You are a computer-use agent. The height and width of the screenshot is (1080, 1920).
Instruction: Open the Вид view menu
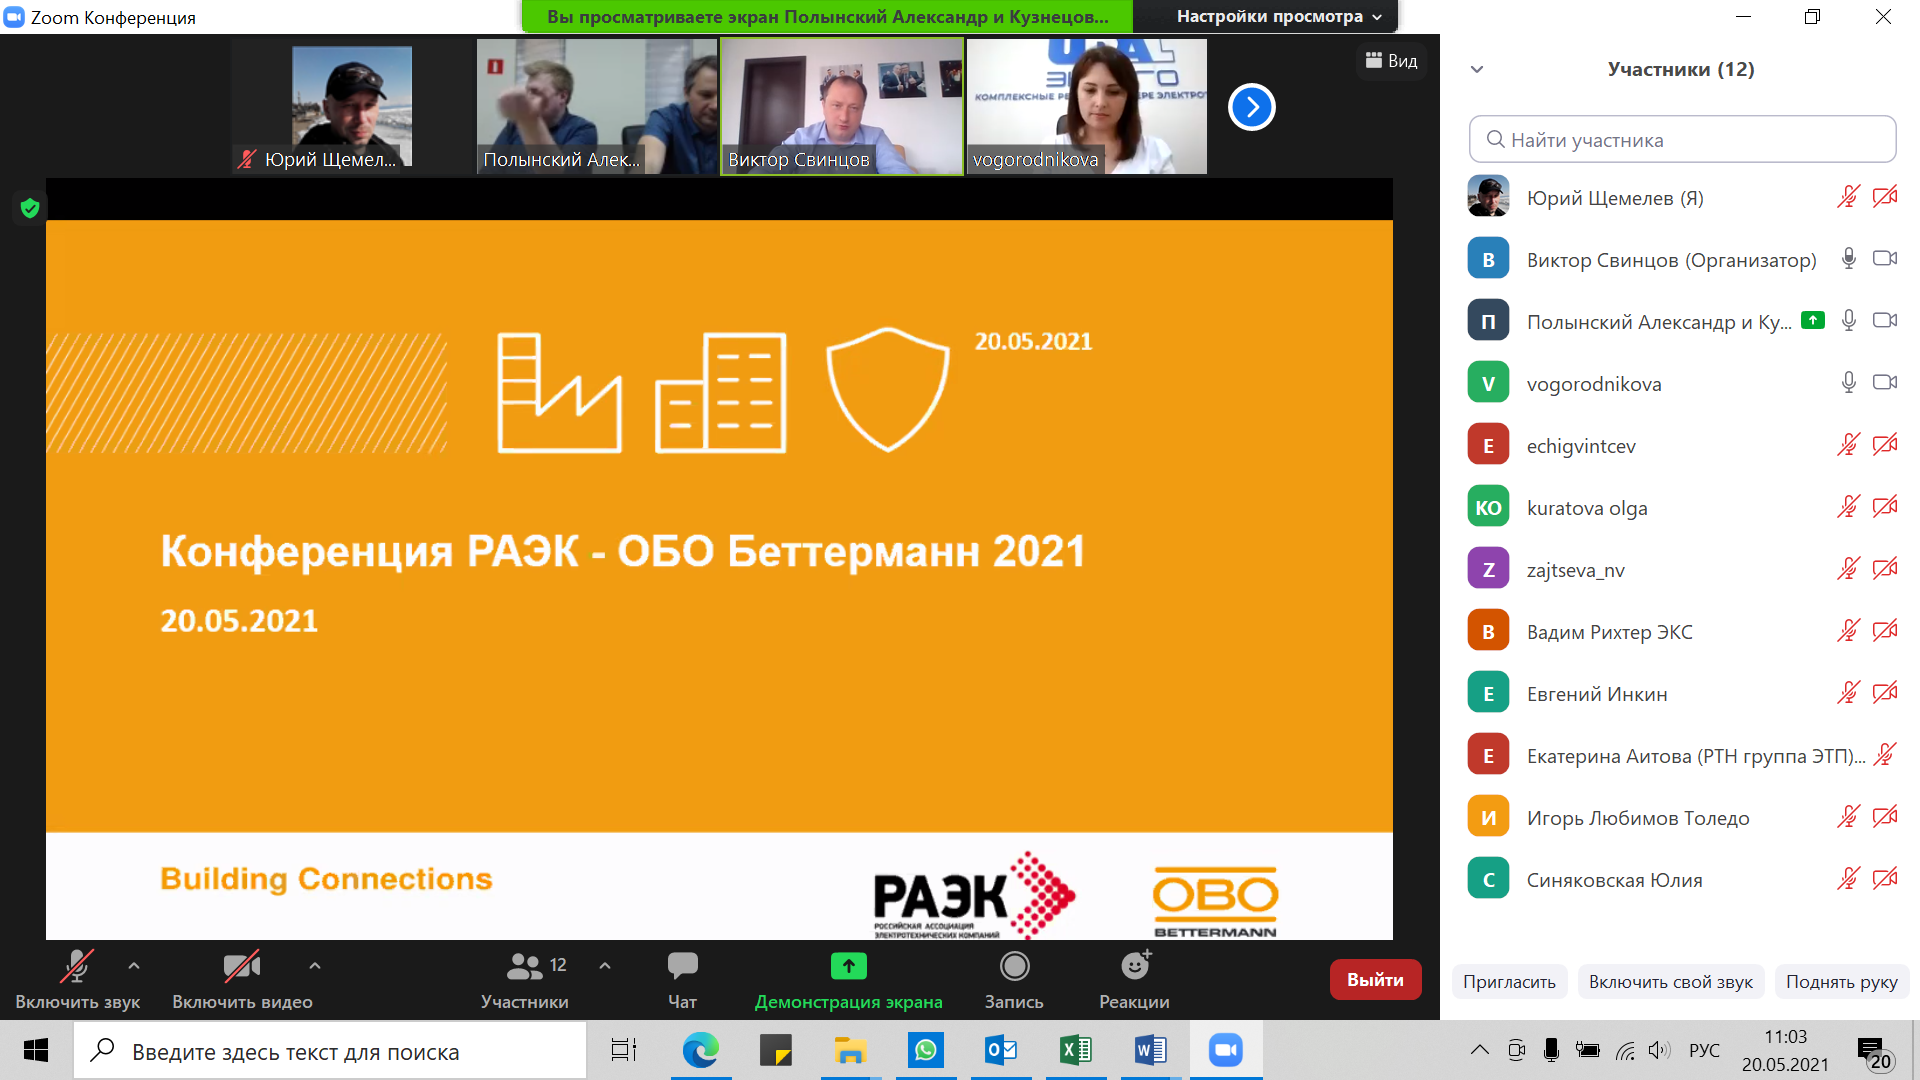1391,61
